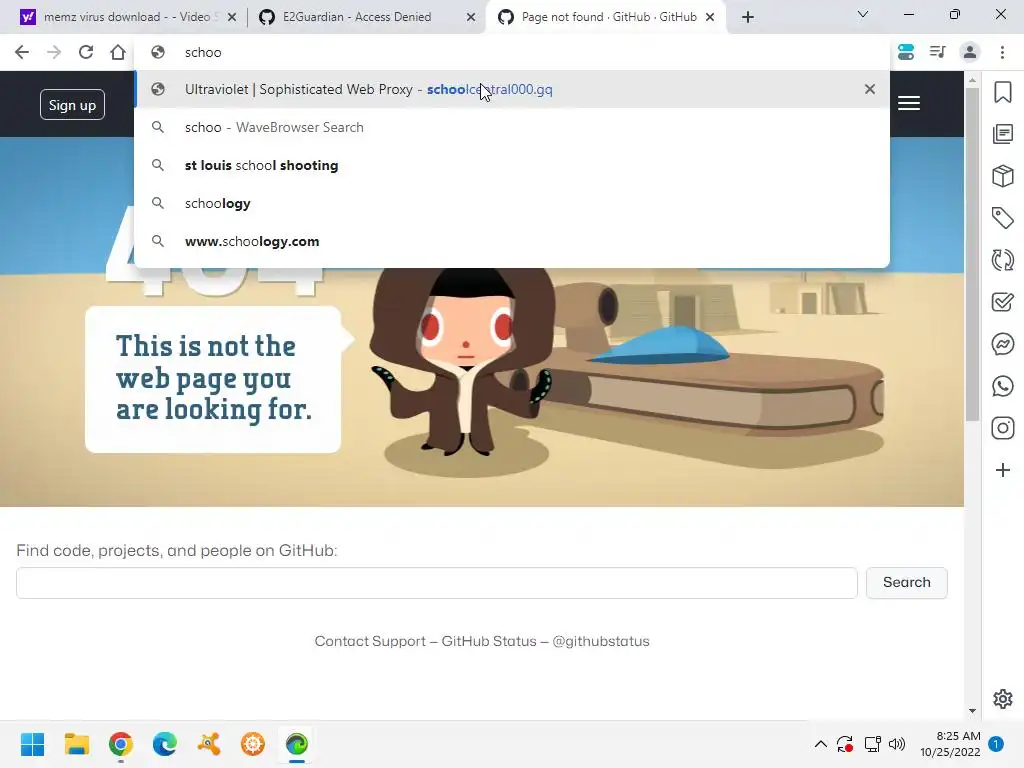The image size is (1024, 768).
Task: Open File Explorer from the taskbar
Action: click(x=76, y=744)
